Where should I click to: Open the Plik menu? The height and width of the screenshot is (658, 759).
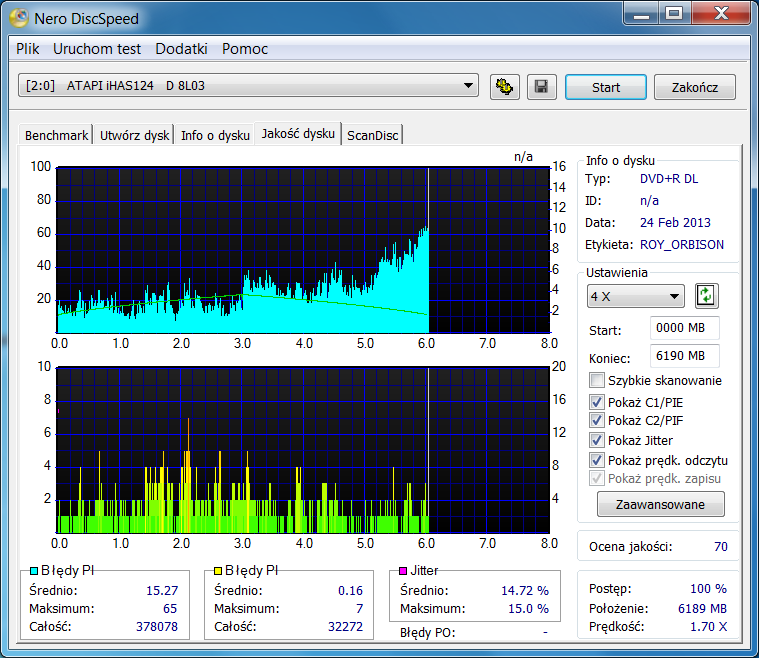tap(28, 49)
